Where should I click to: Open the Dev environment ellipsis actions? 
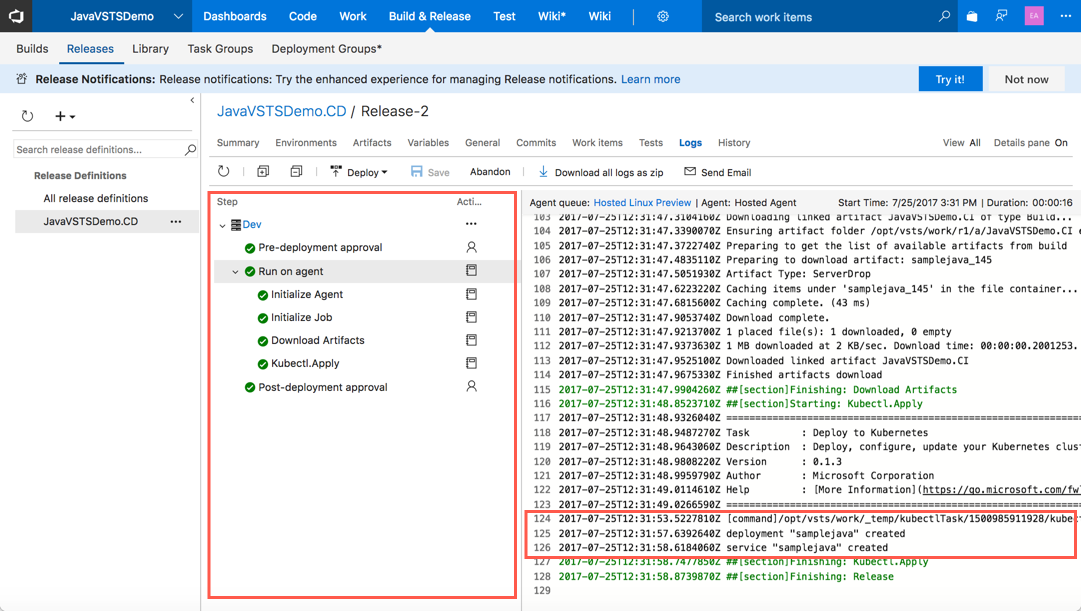[x=471, y=224]
